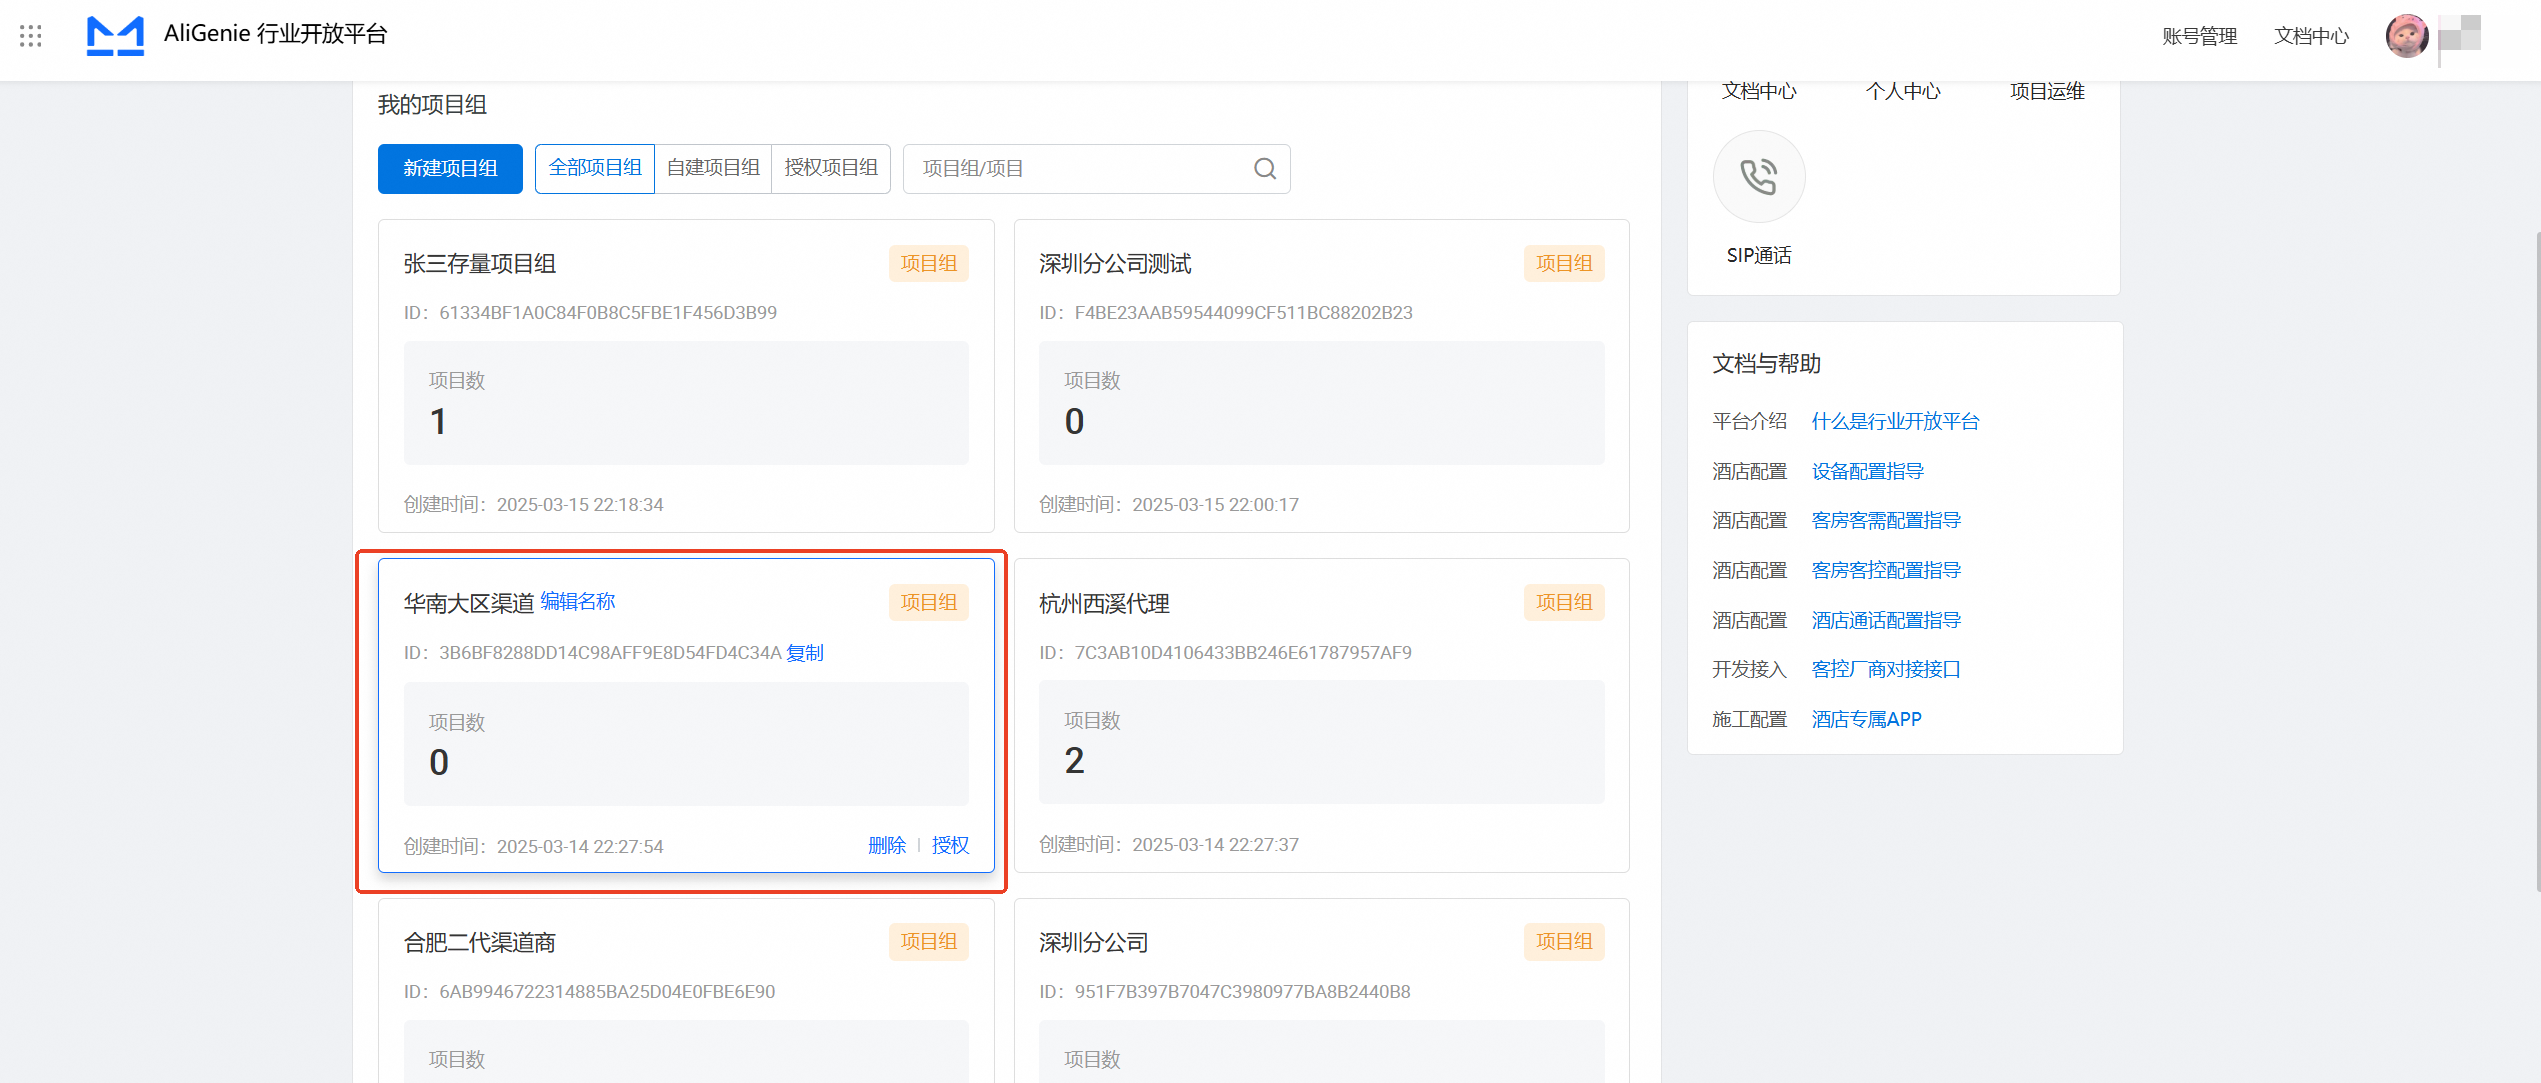Click the ID of 杭州西溪代理
This screenshot has height=1083, width=2541.
[1225, 653]
